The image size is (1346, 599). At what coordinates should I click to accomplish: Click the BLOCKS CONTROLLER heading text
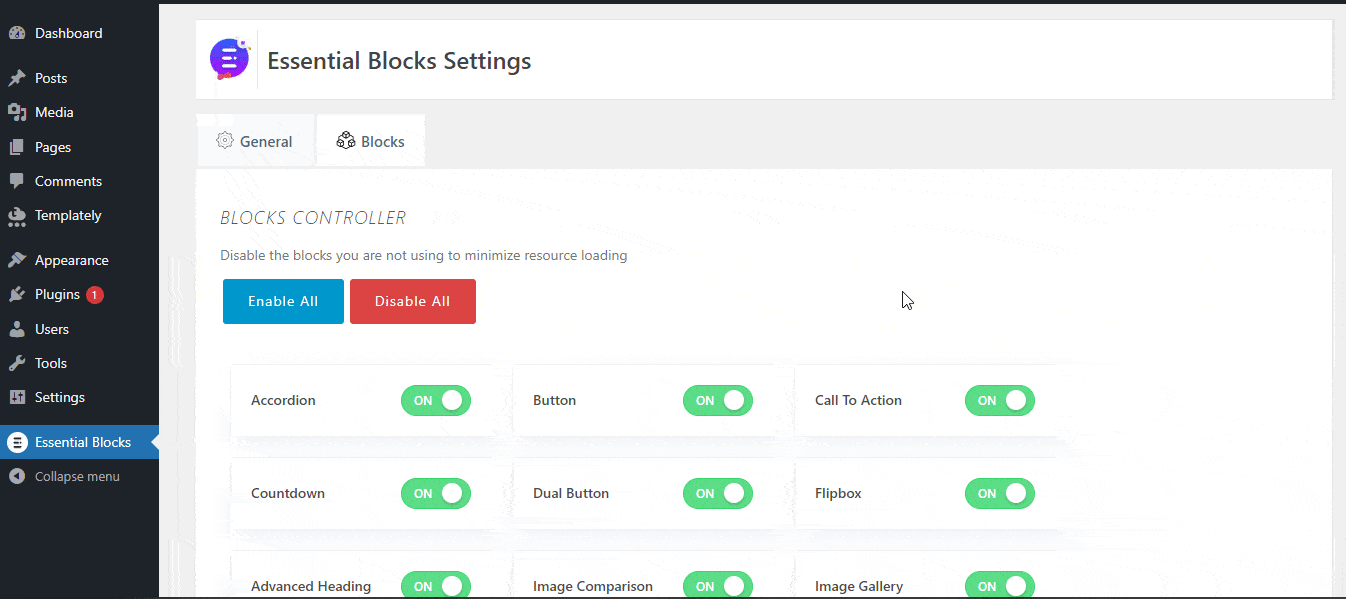click(x=313, y=217)
